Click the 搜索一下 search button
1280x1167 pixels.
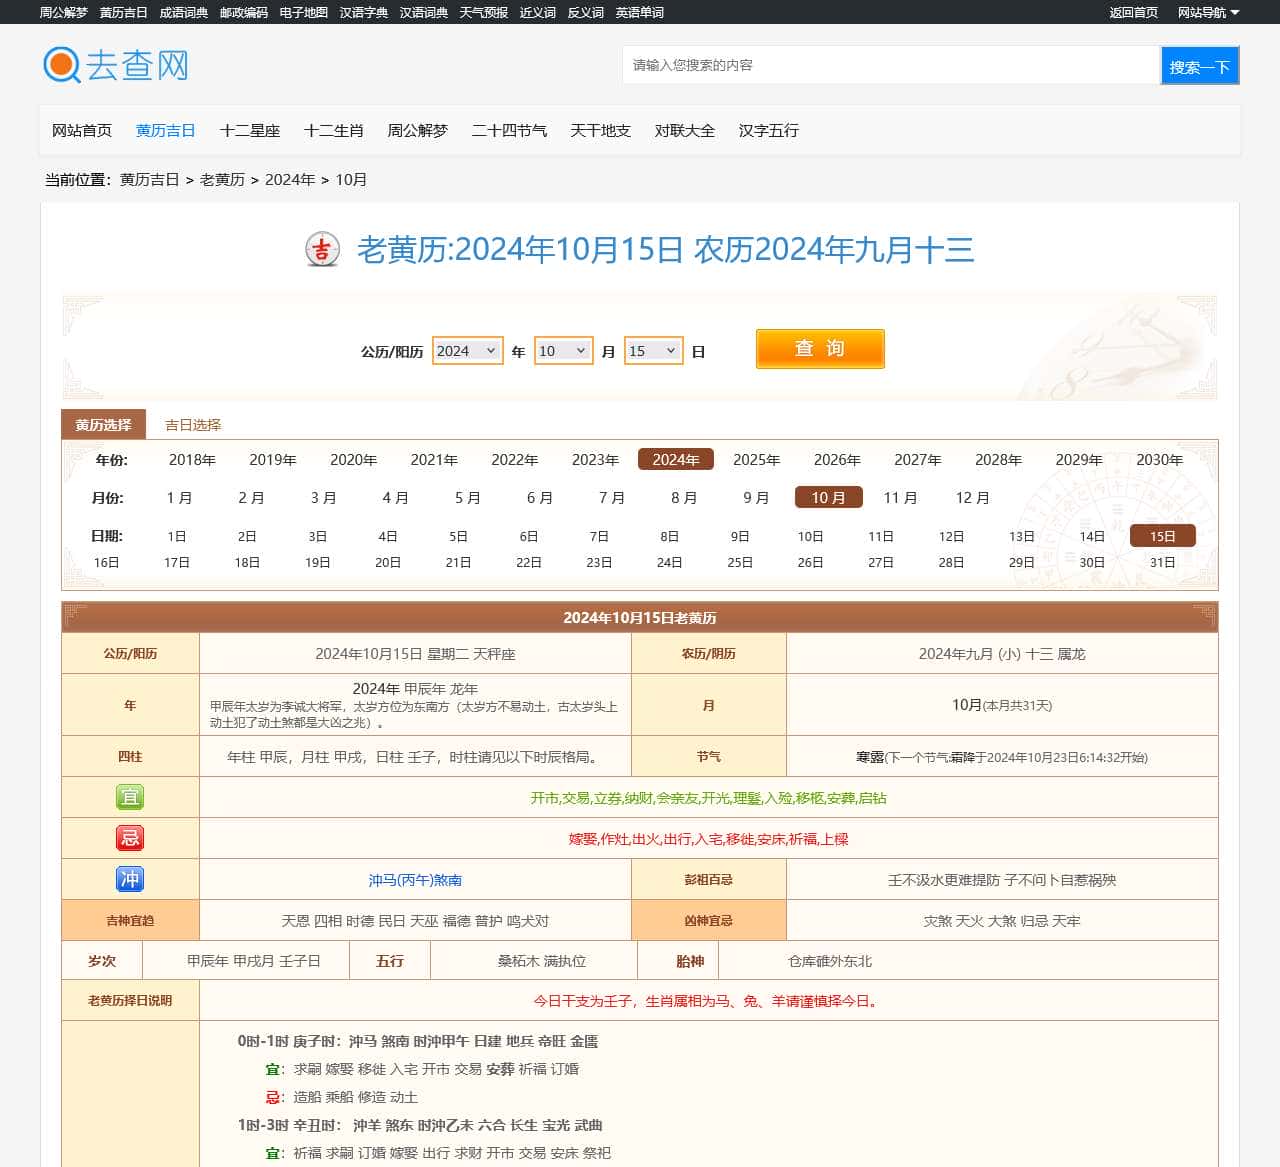(x=1199, y=66)
